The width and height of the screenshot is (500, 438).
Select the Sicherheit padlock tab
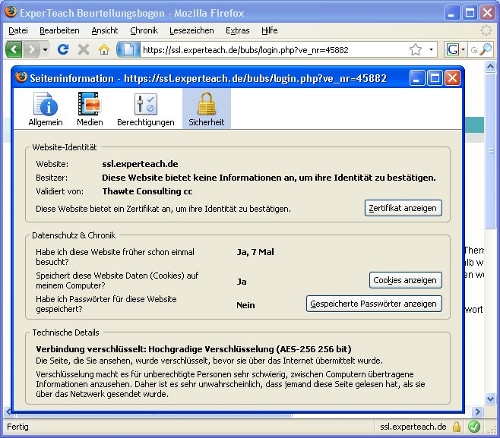[206, 110]
